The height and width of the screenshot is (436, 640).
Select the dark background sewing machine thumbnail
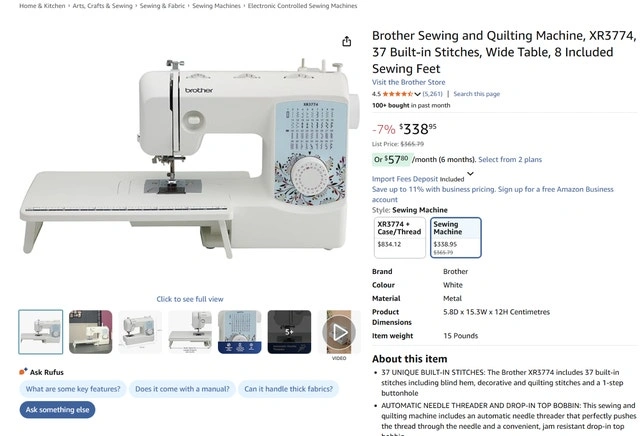point(90,331)
